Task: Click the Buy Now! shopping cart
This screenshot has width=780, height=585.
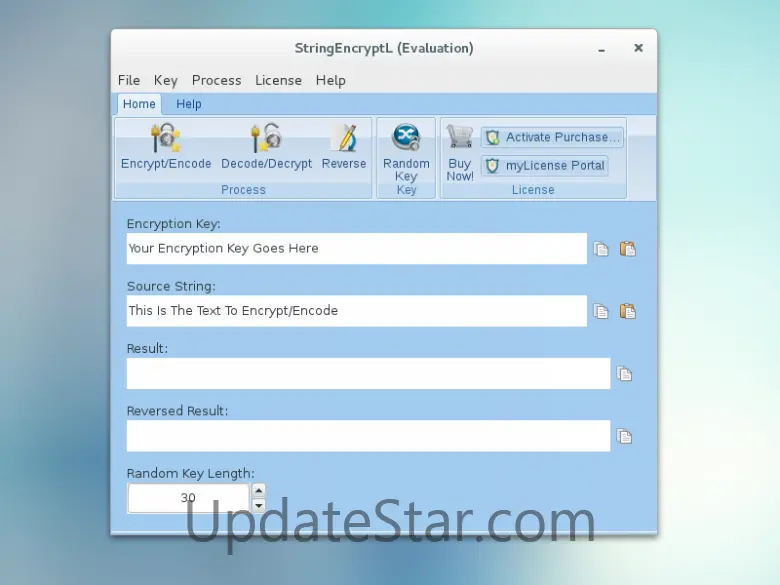Action: tap(460, 152)
